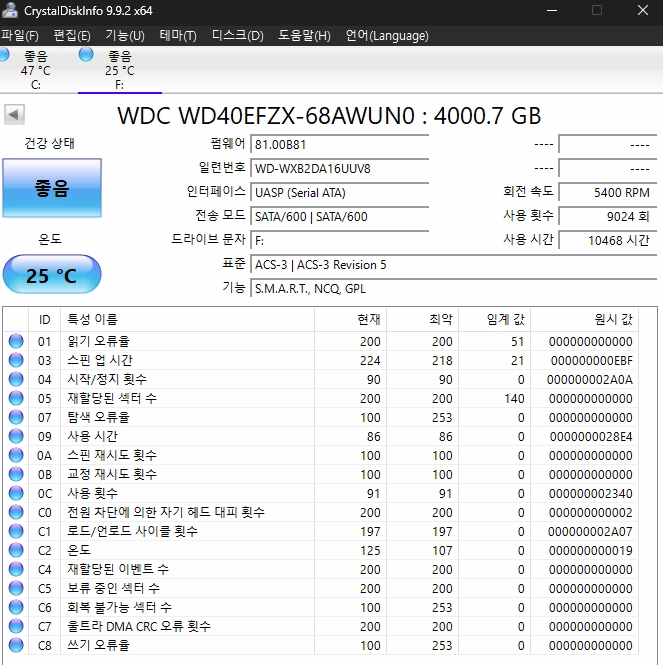Select the 재할당된 섹터 수 attribute name

pos(112,398)
